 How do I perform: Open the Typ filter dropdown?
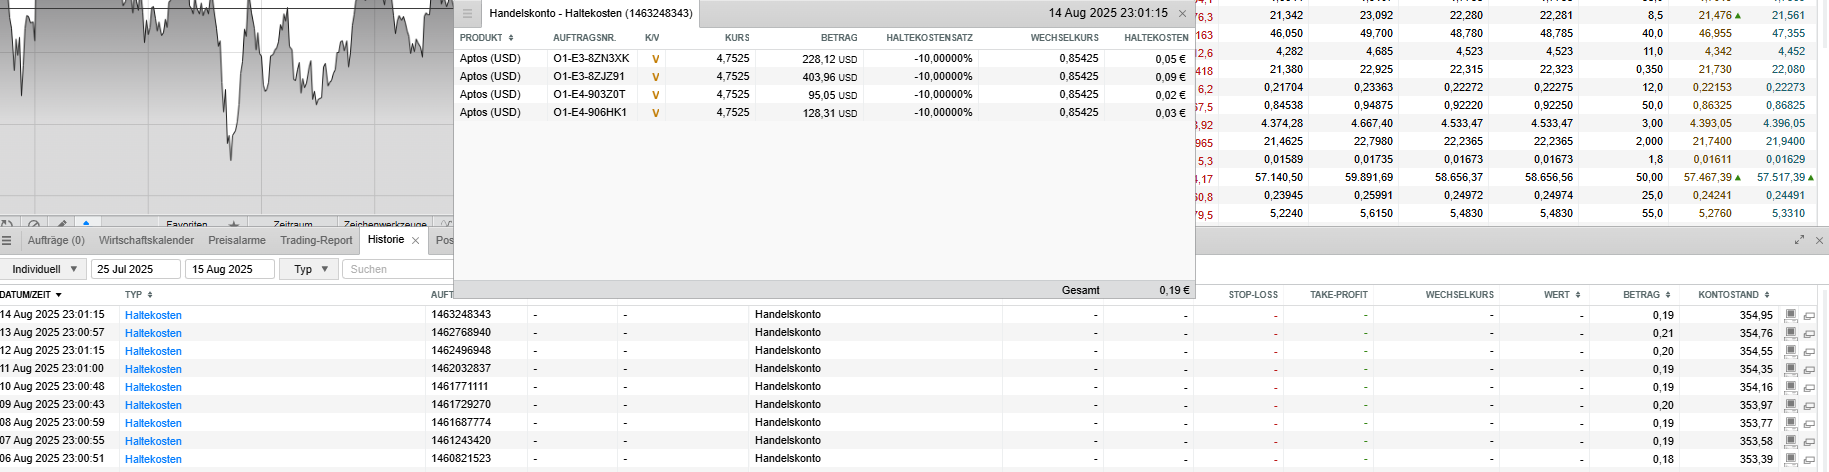(309, 269)
